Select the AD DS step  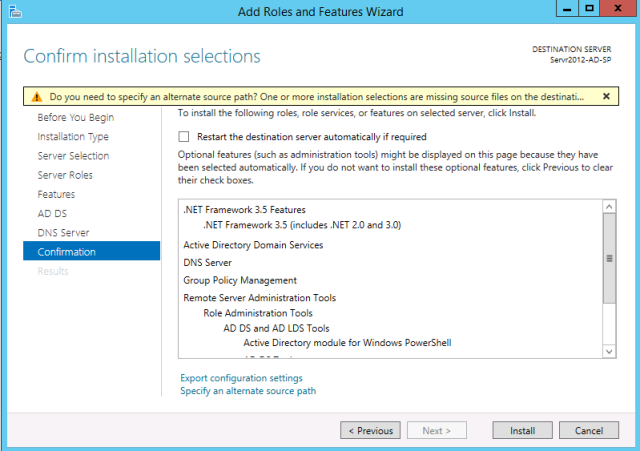click(52, 213)
